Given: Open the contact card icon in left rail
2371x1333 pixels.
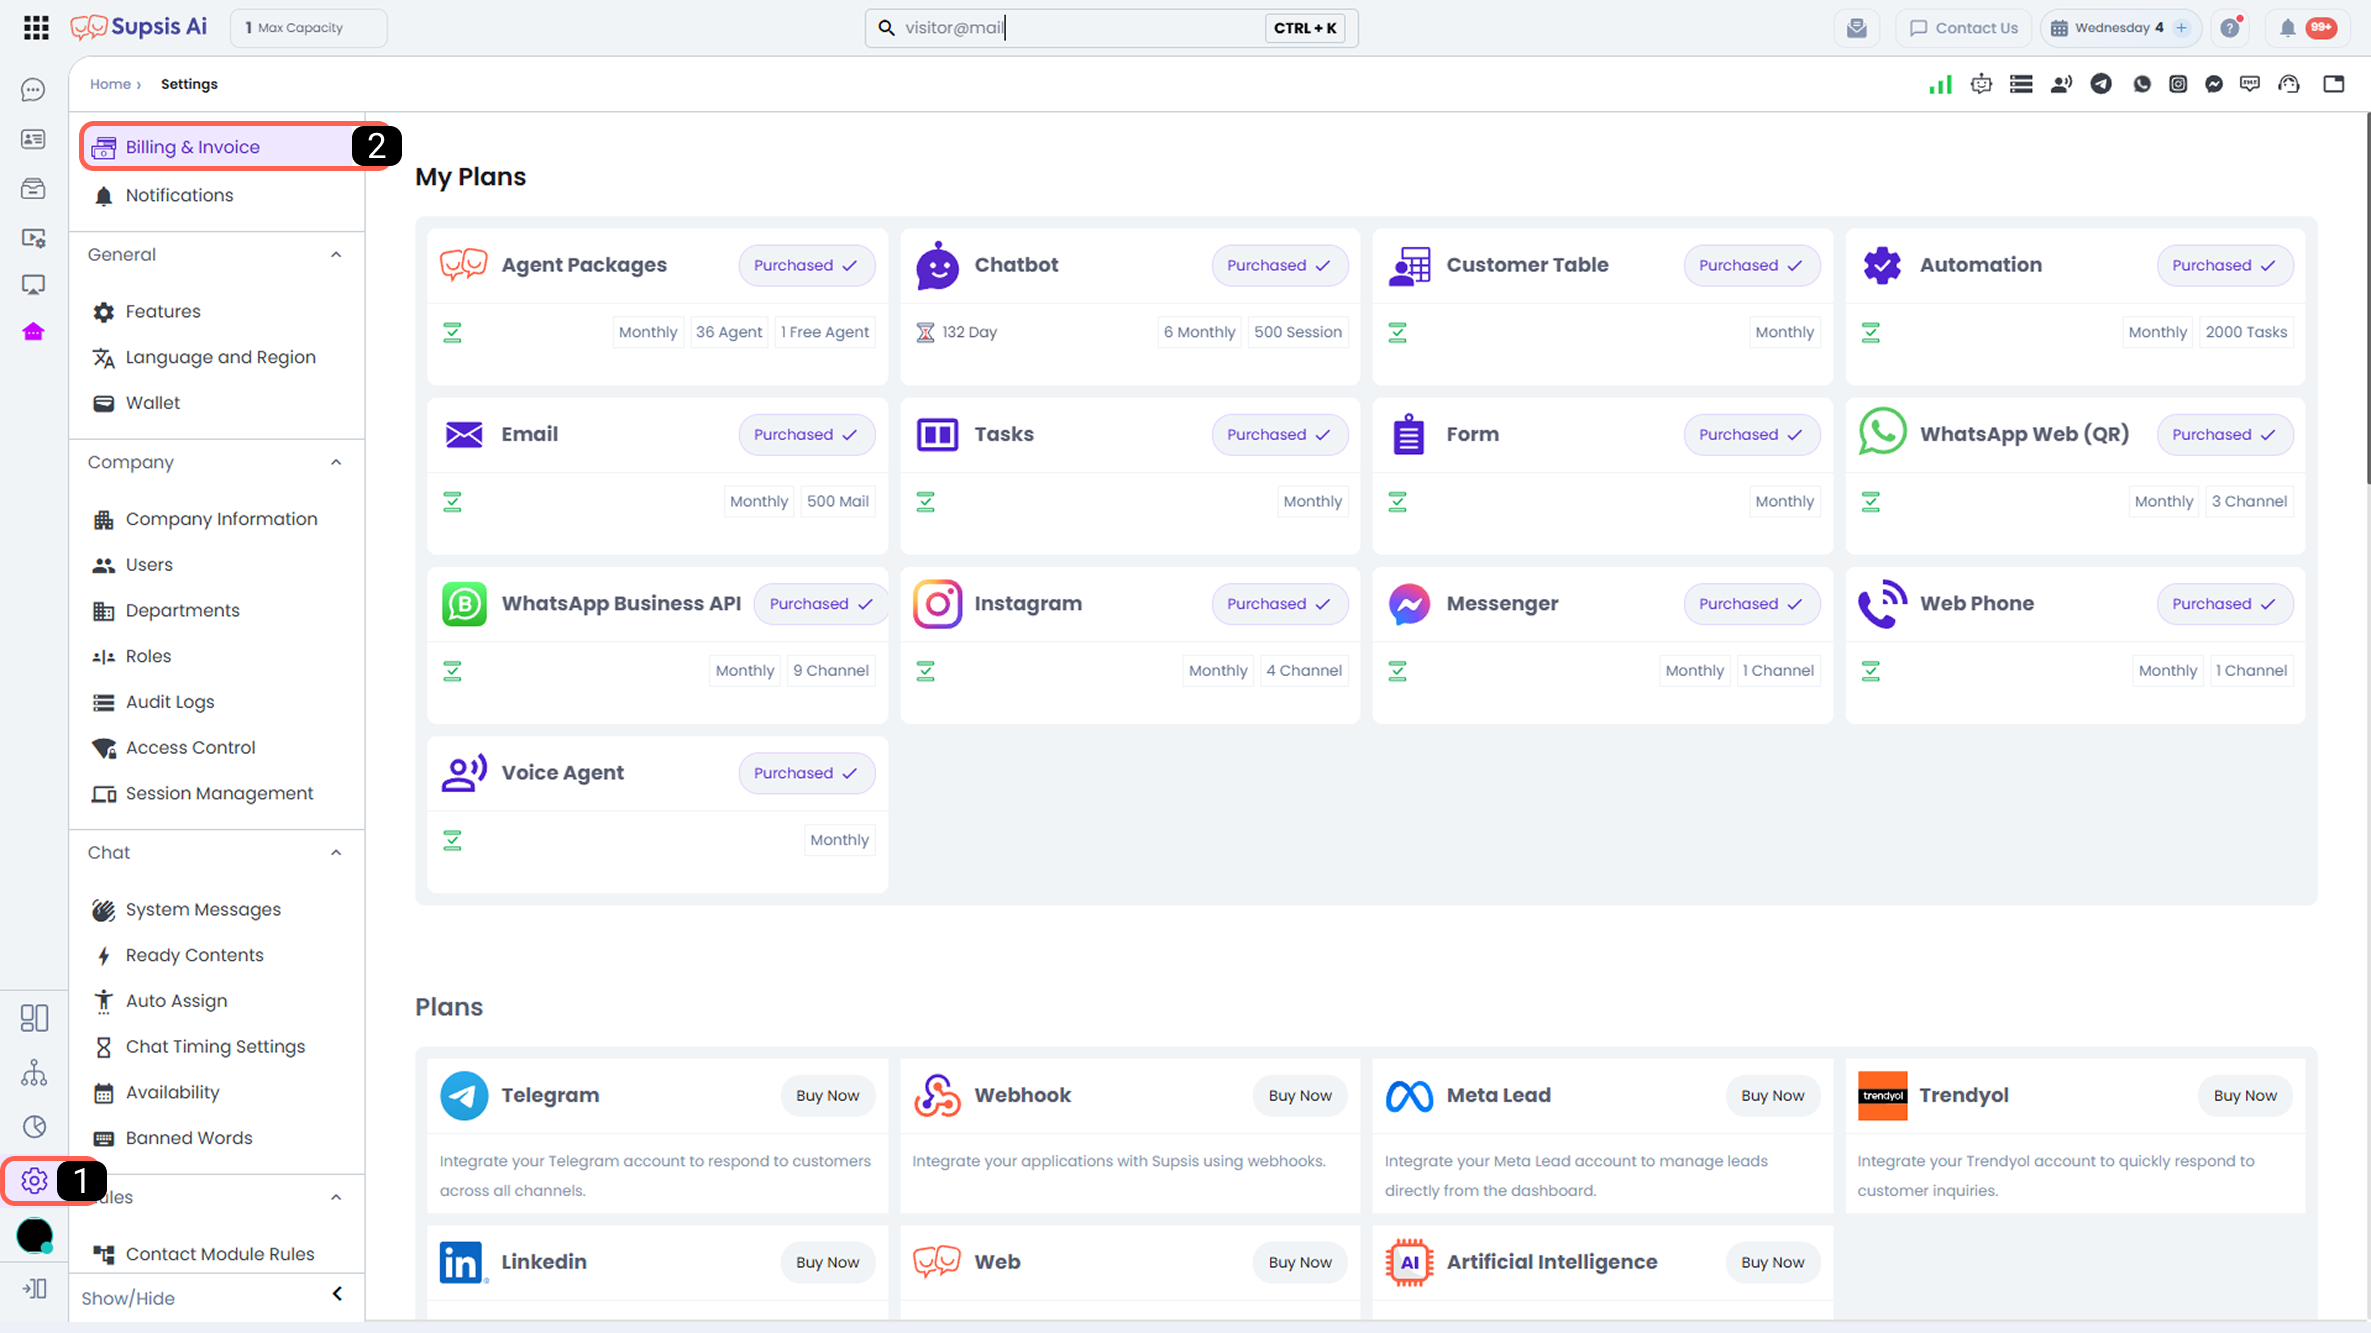Looking at the screenshot, I should 33,139.
